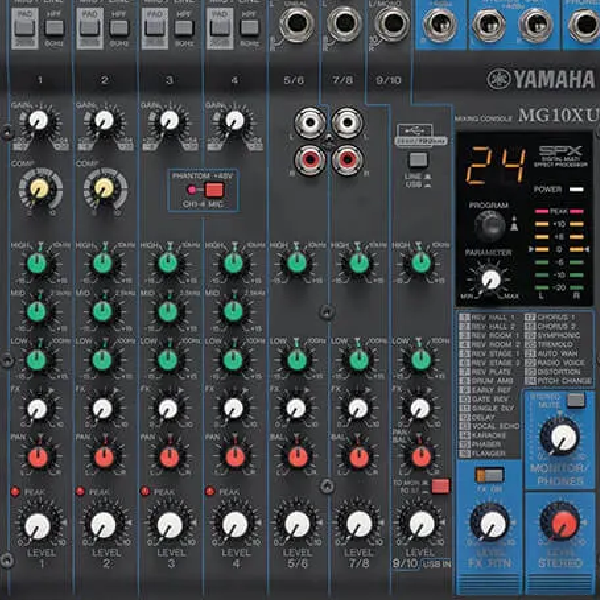This screenshot has height=600, width=600.
Task: Click the USB port icon above LINE/USB switch
Action: (x=415, y=131)
